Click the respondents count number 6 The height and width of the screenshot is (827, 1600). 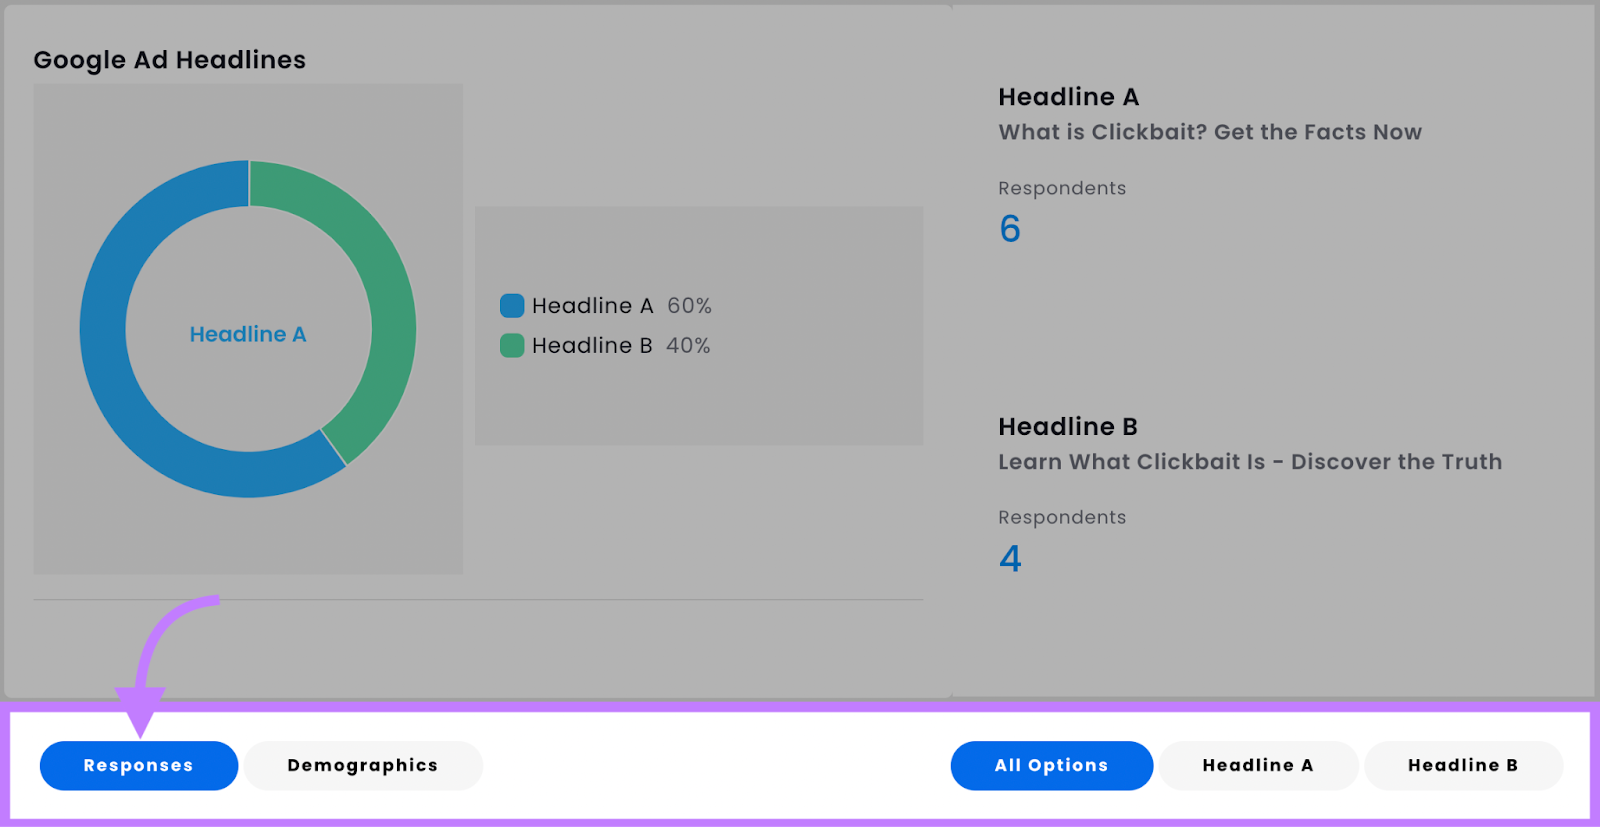1010,229
